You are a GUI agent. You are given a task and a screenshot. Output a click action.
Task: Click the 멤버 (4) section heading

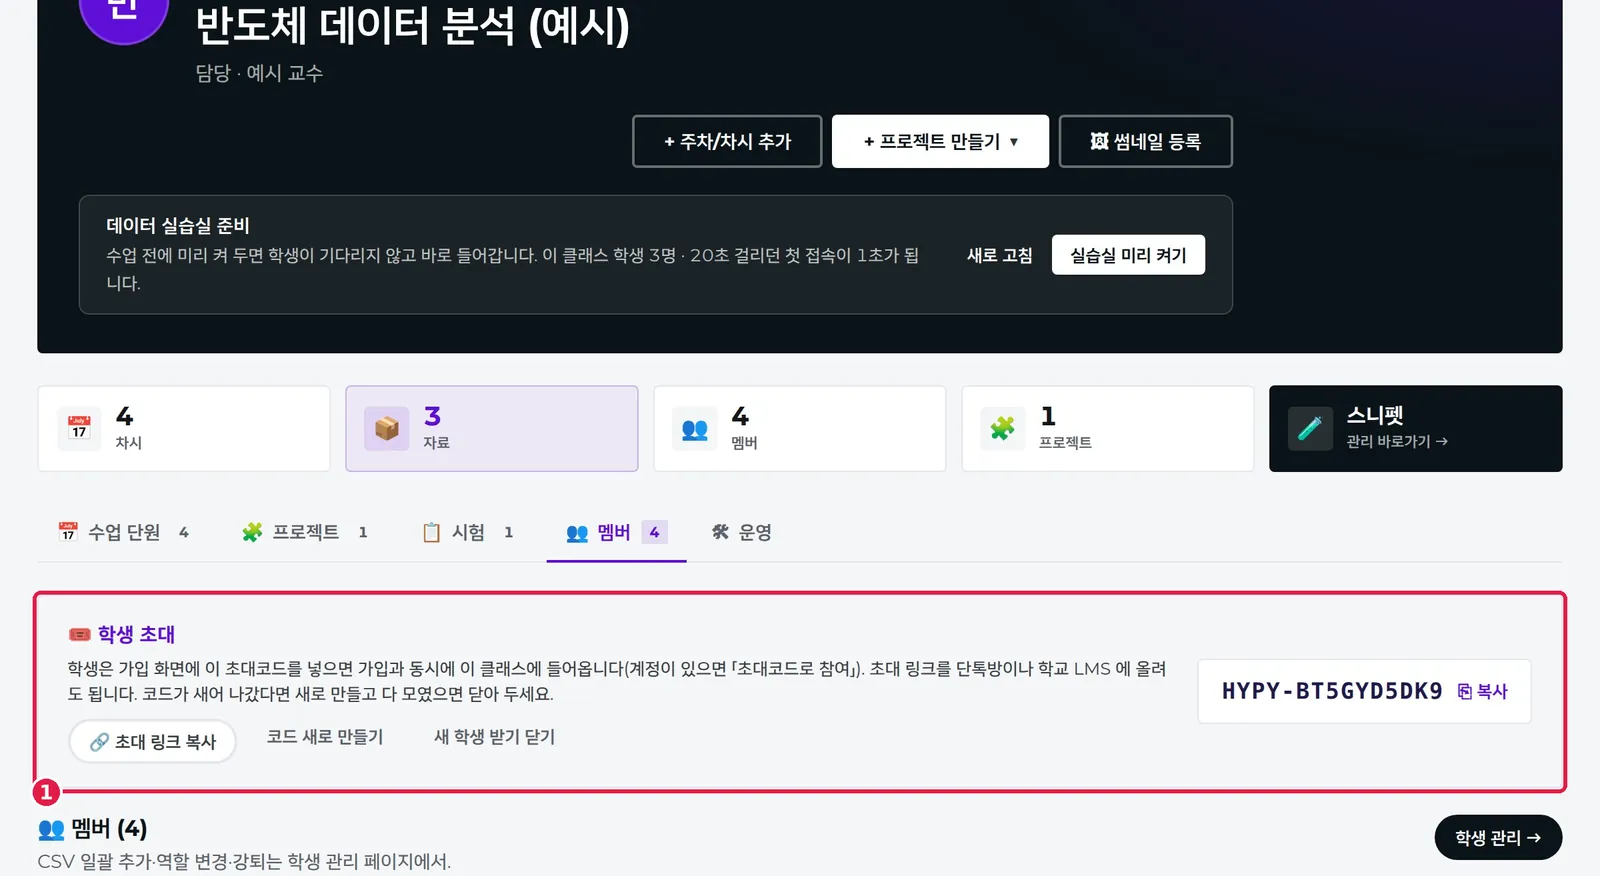coord(109,829)
